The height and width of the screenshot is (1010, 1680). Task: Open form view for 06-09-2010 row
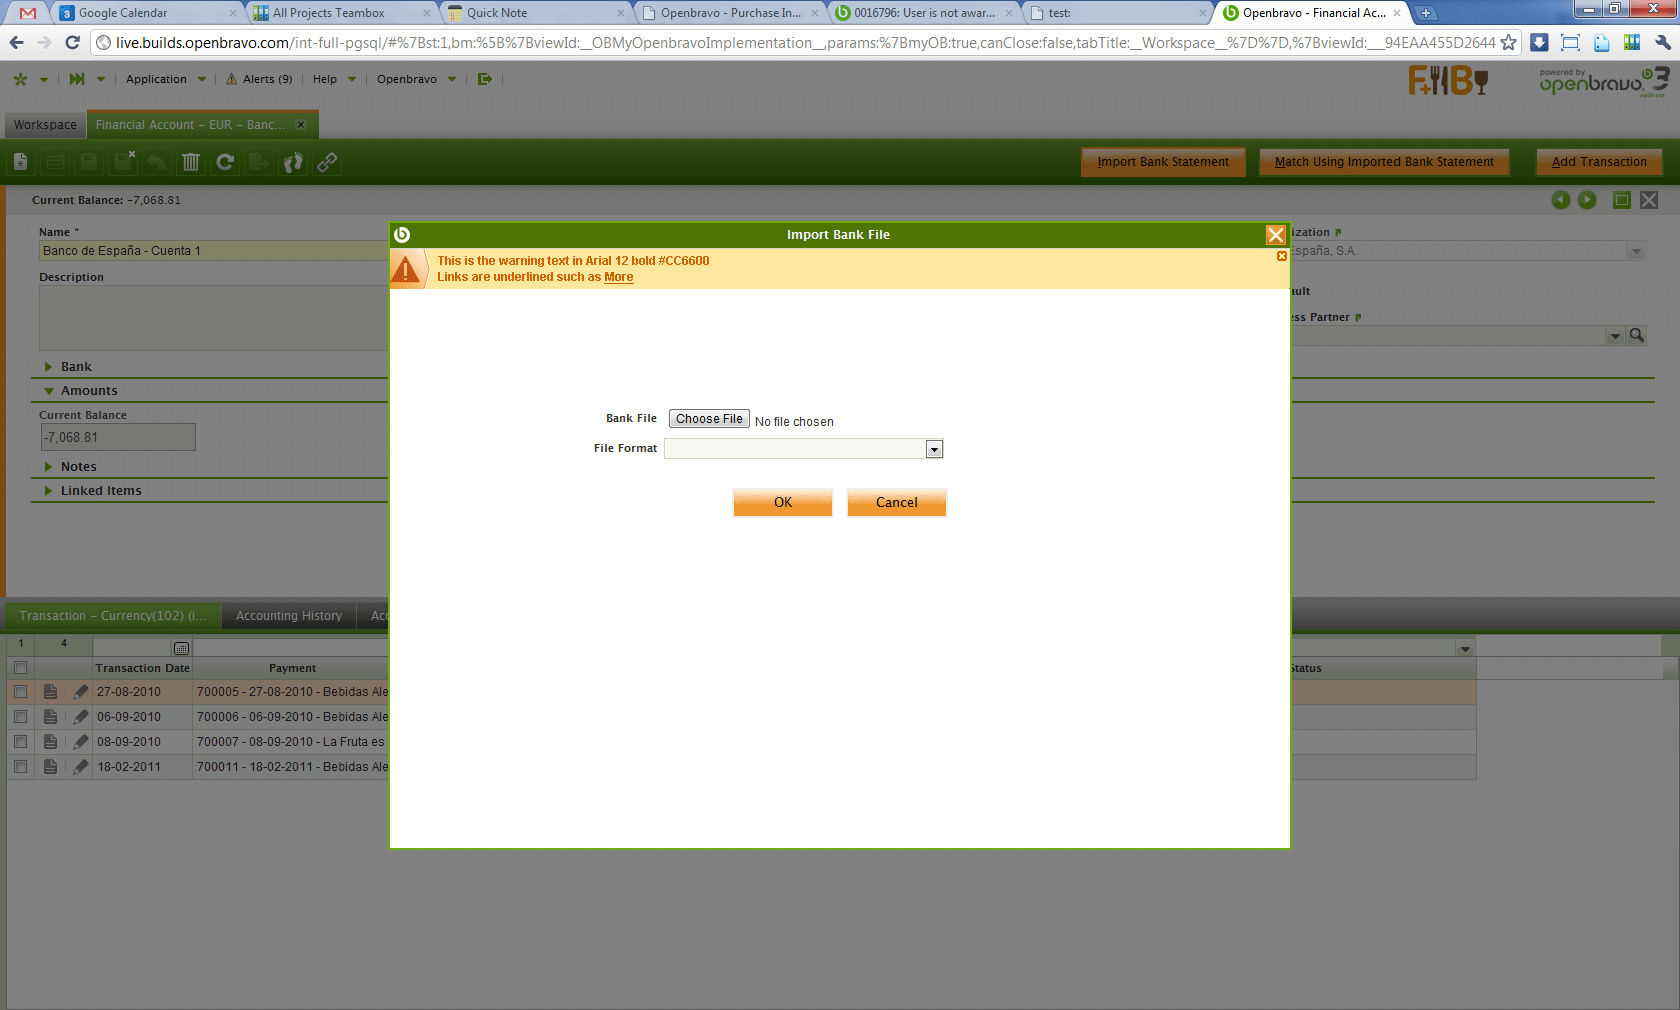click(x=51, y=717)
